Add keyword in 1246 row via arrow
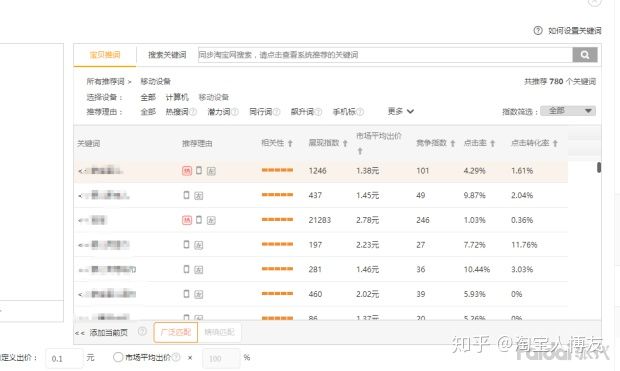 pyautogui.click(x=81, y=171)
